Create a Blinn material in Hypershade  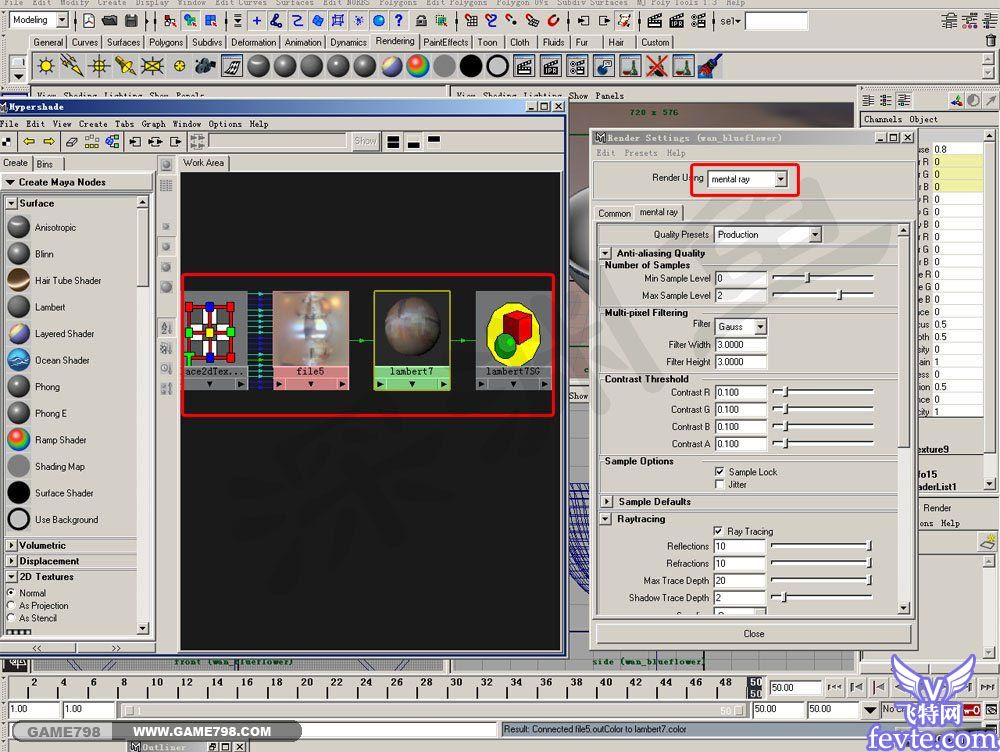19,254
